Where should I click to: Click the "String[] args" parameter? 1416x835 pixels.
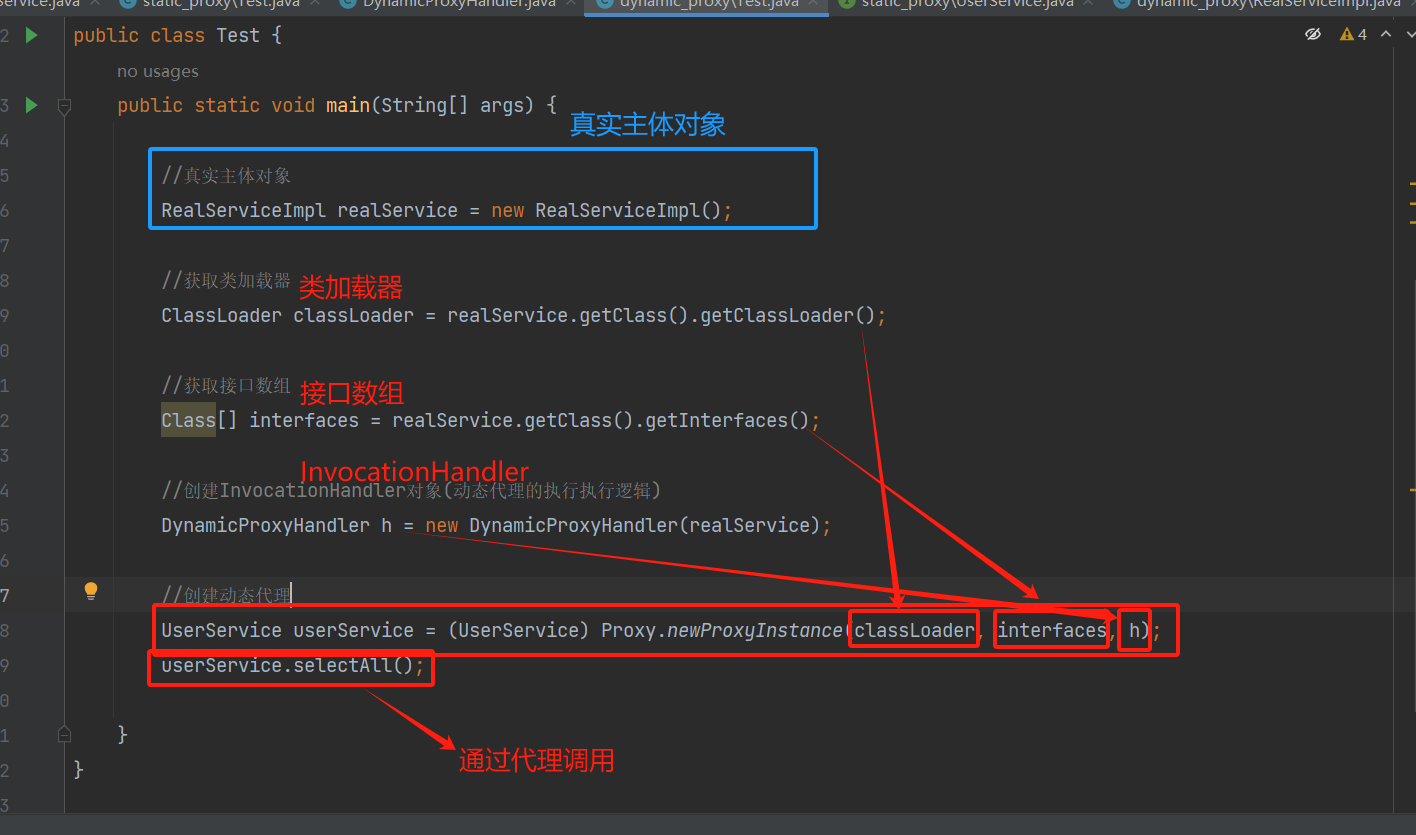tap(453, 105)
